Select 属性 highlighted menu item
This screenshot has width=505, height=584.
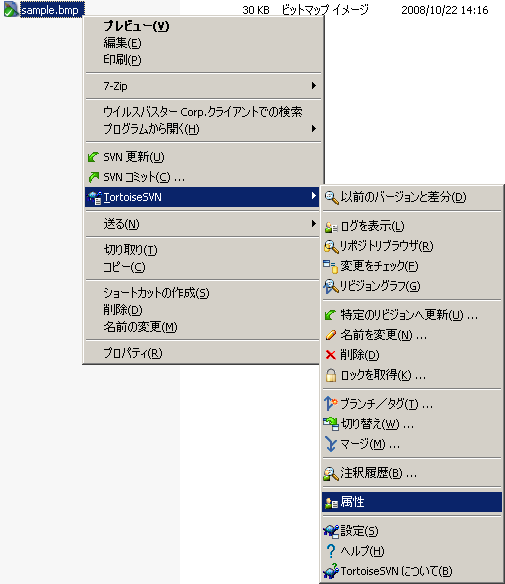412,502
